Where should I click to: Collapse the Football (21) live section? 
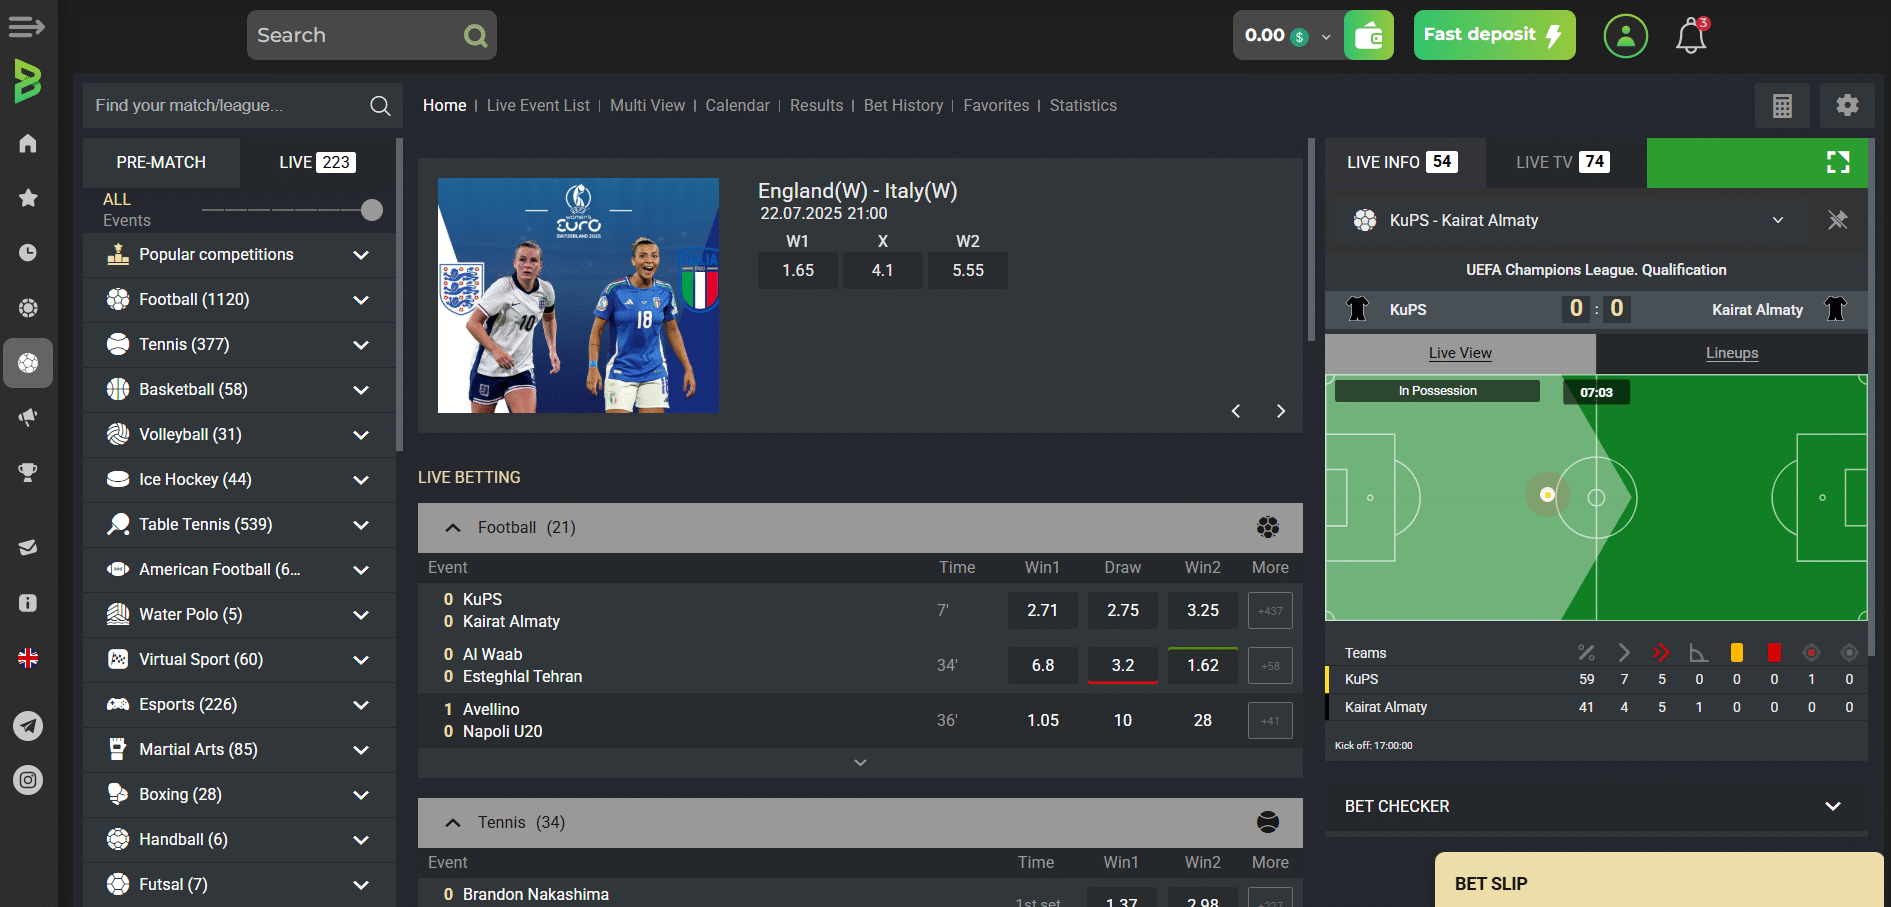click(x=453, y=527)
